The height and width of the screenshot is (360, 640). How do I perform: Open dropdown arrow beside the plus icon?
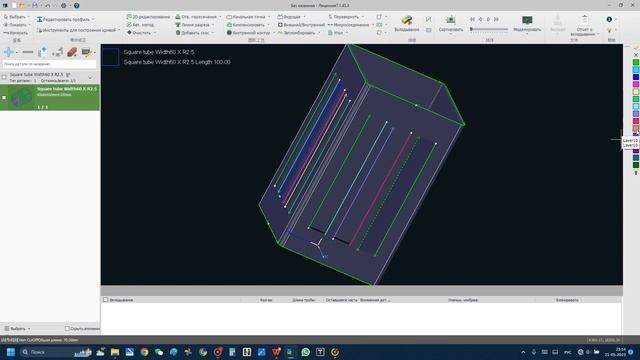(16, 52)
